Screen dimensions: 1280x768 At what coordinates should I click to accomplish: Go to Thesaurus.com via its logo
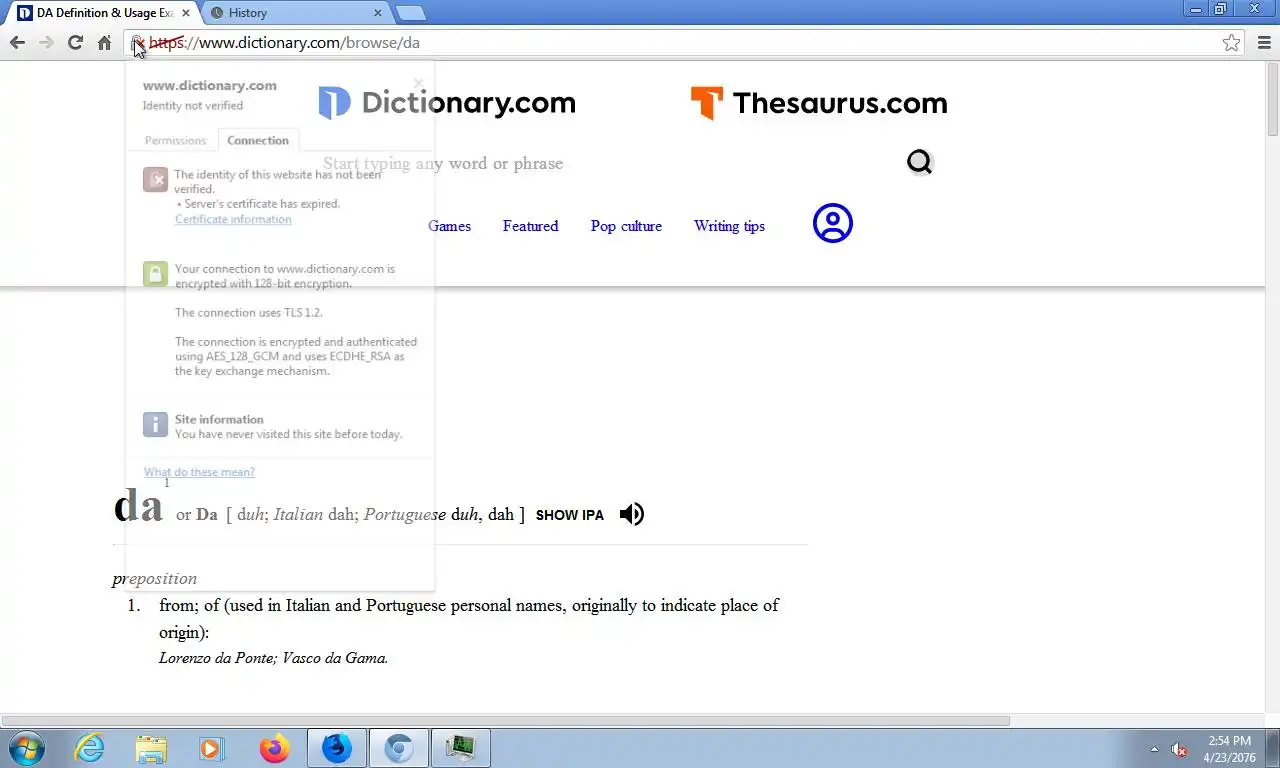click(x=819, y=103)
